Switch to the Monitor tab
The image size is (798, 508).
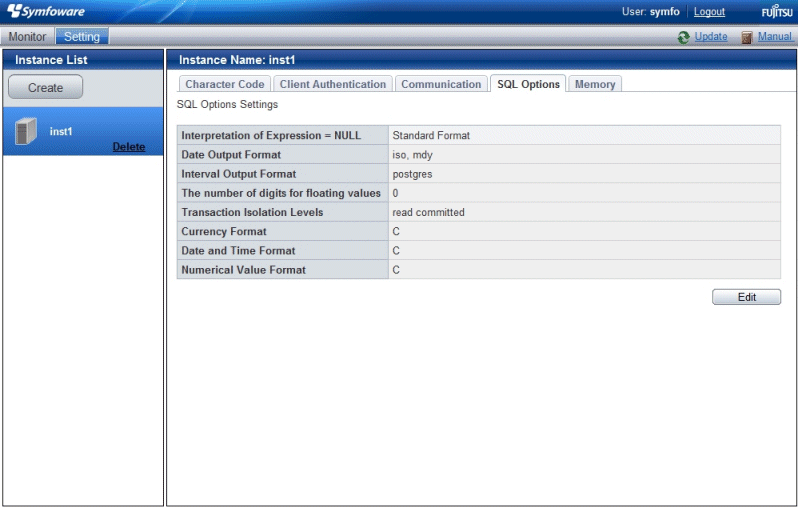pyautogui.click(x=27, y=37)
